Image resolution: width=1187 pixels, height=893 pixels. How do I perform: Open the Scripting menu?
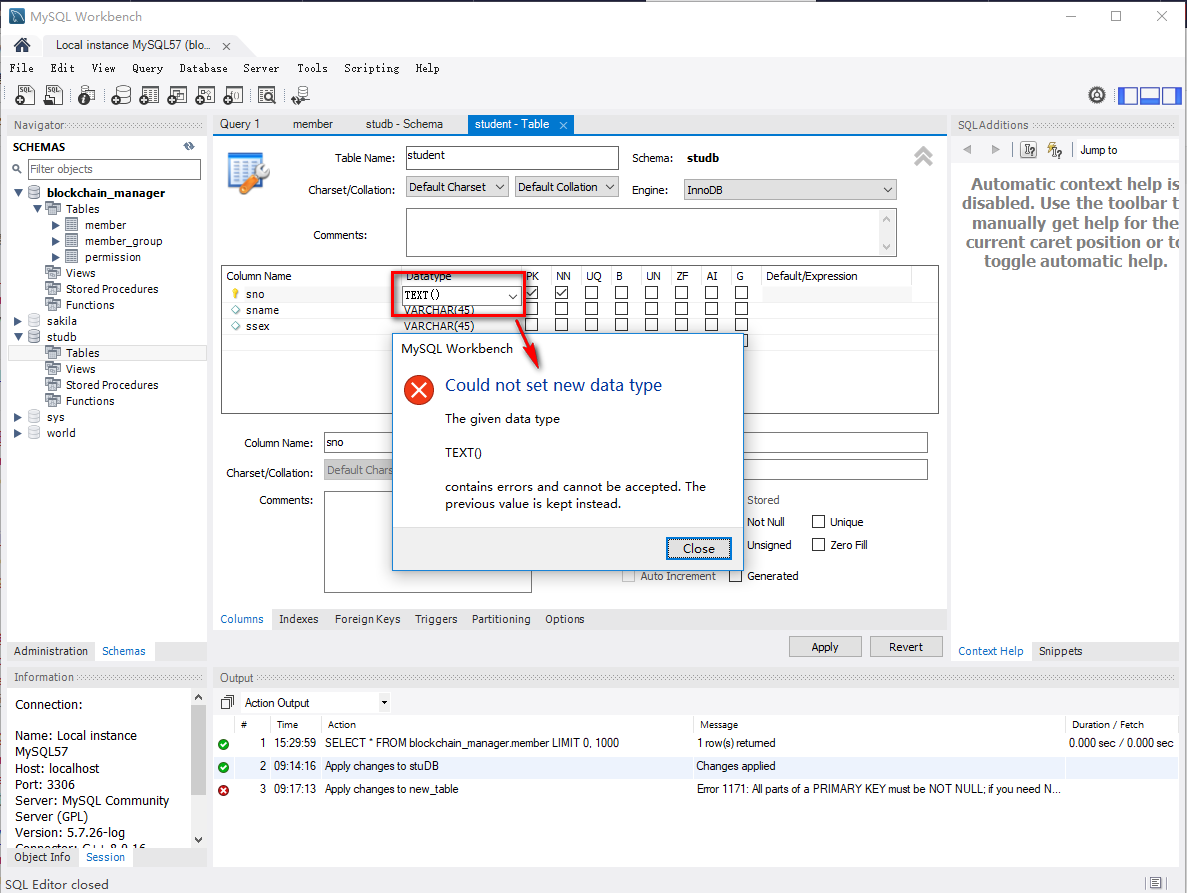[x=371, y=68]
